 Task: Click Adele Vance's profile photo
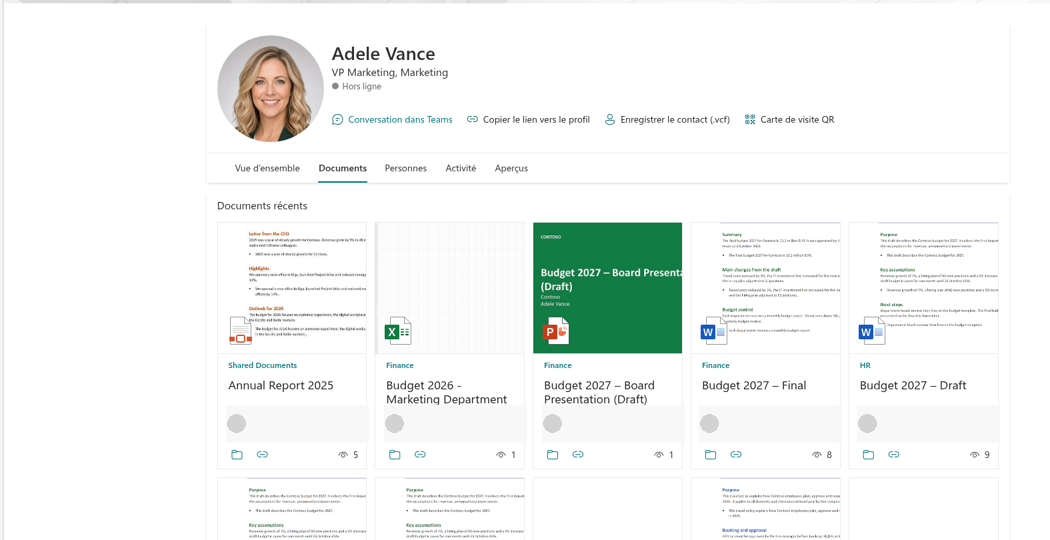(271, 88)
